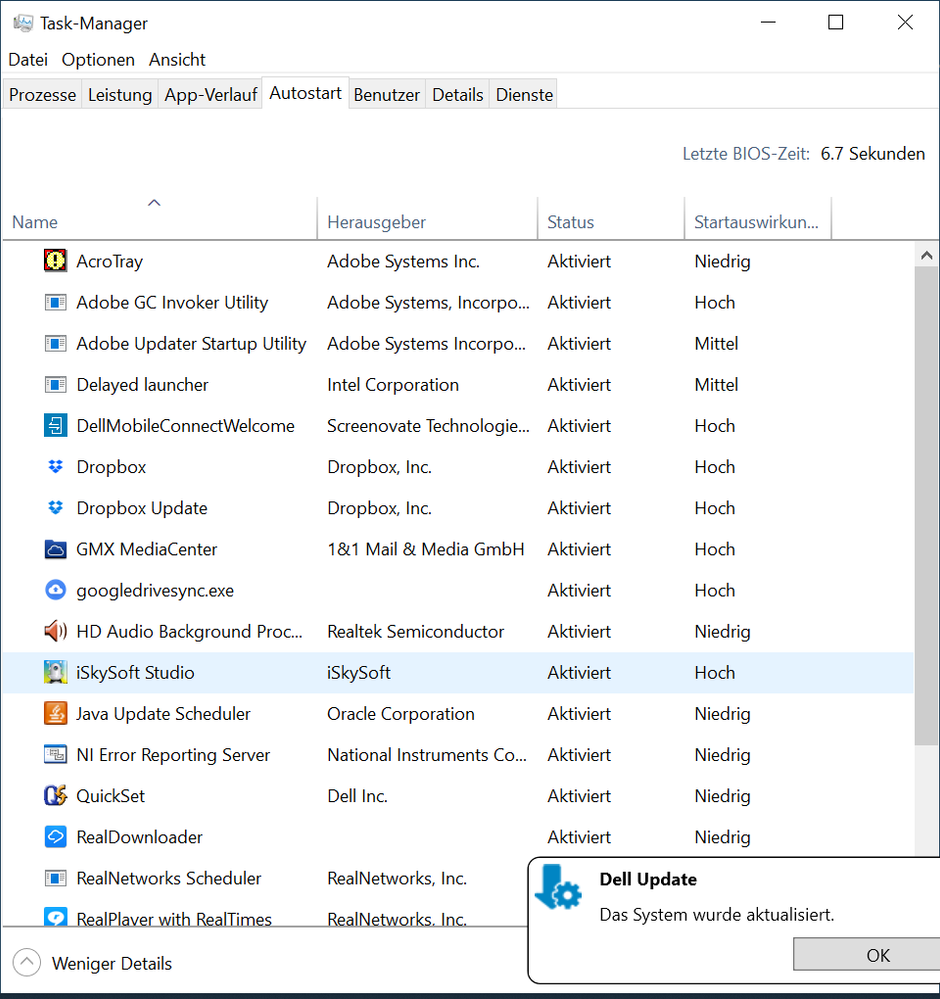This screenshot has height=999, width=940.
Task: Open the Ansicht menu
Action: (177, 60)
